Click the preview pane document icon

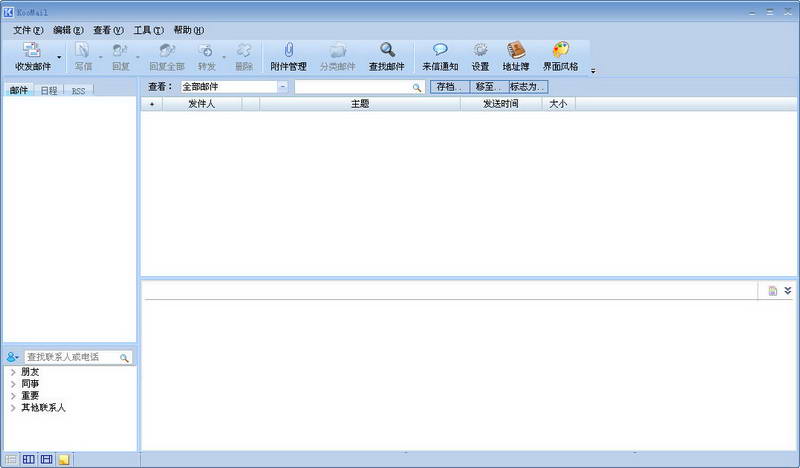(773, 291)
